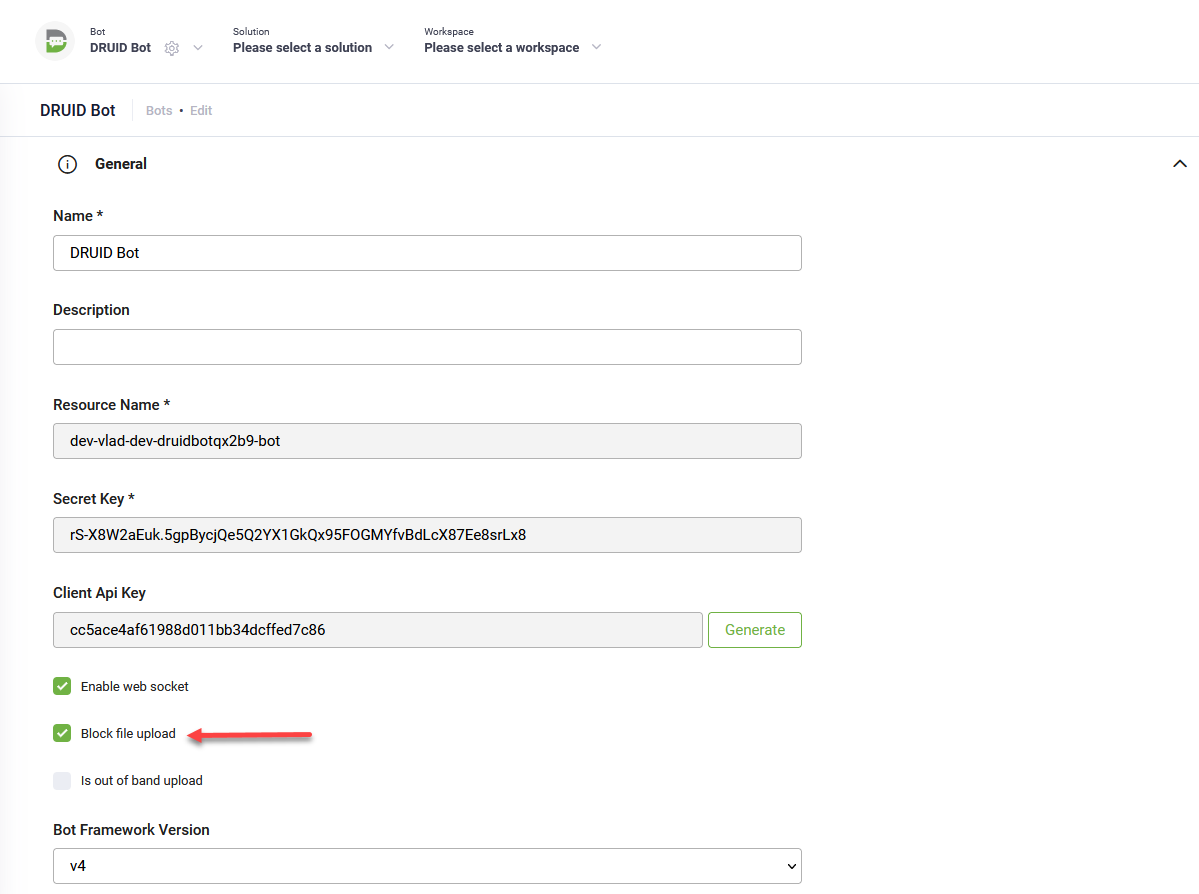This screenshot has width=1199, height=894.
Task: Open bot settings gear icon
Action: click(x=172, y=48)
